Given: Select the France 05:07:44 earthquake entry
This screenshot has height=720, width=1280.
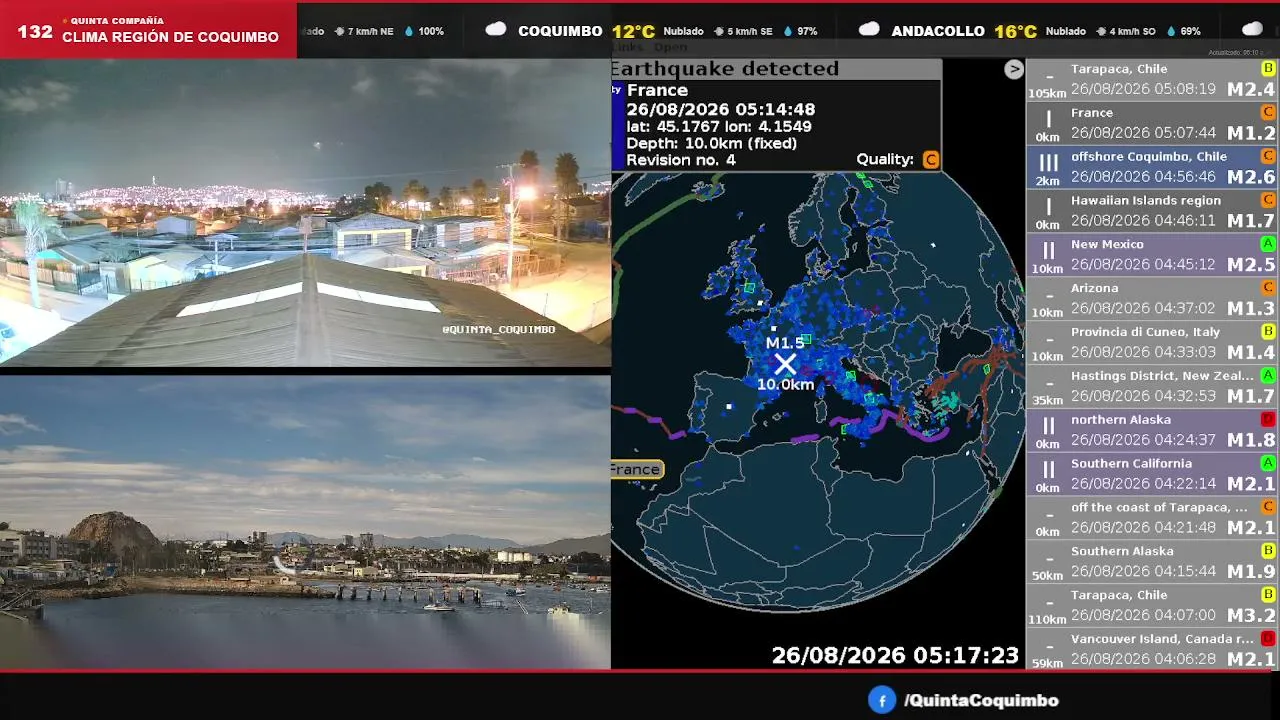Looking at the screenshot, I should 1152,124.
